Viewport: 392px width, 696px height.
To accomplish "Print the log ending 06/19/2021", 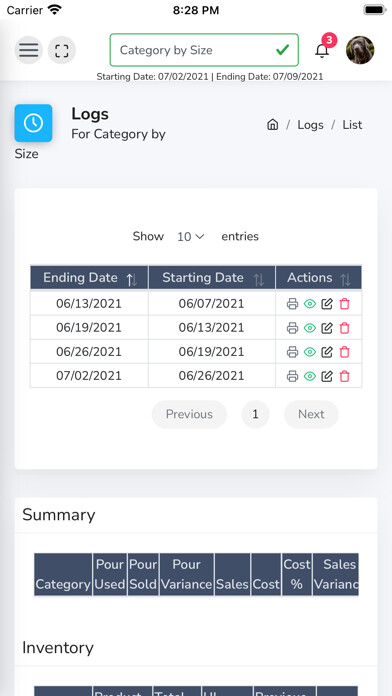I will (x=292, y=328).
